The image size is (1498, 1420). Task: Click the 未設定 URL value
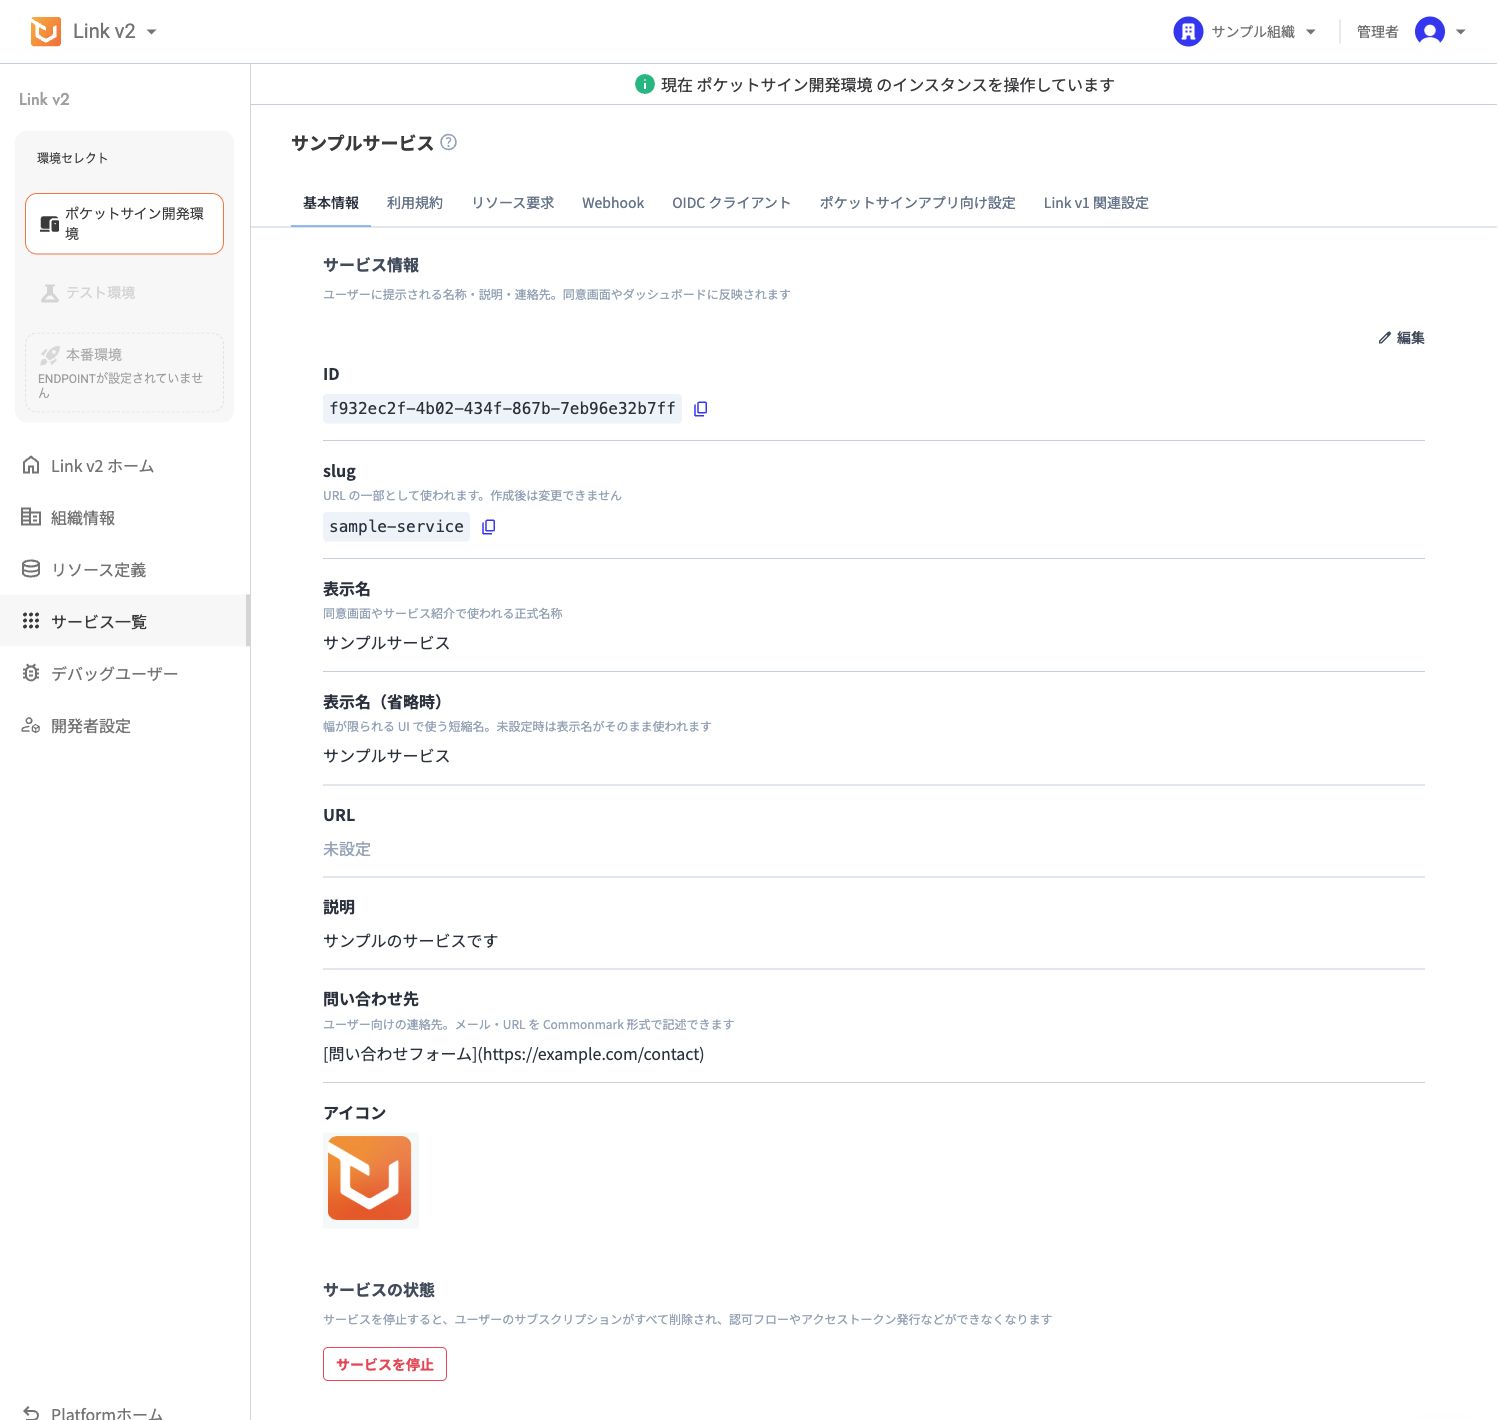coord(347,849)
